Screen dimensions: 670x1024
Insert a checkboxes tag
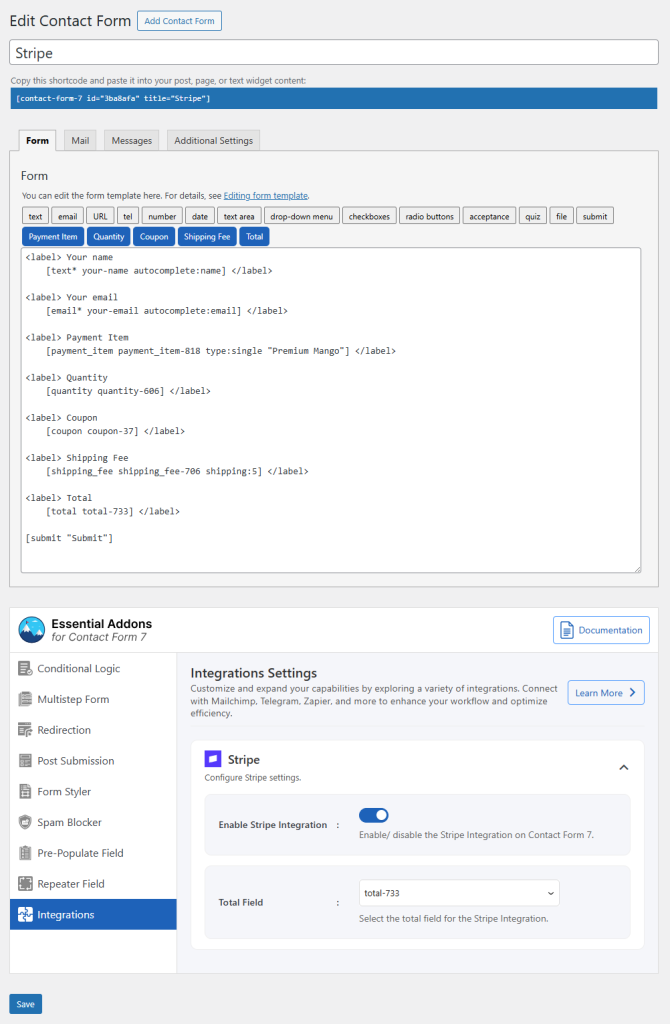click(x=369, y=216)
